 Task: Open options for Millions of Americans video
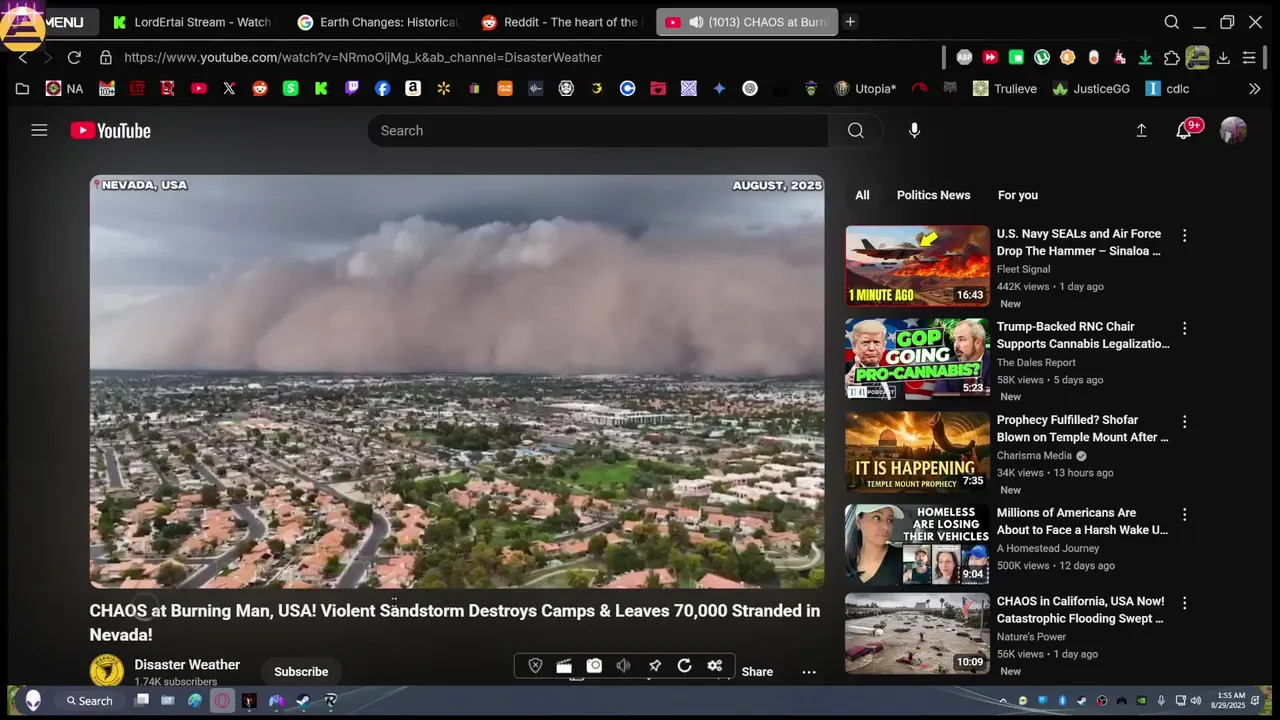1185,515
